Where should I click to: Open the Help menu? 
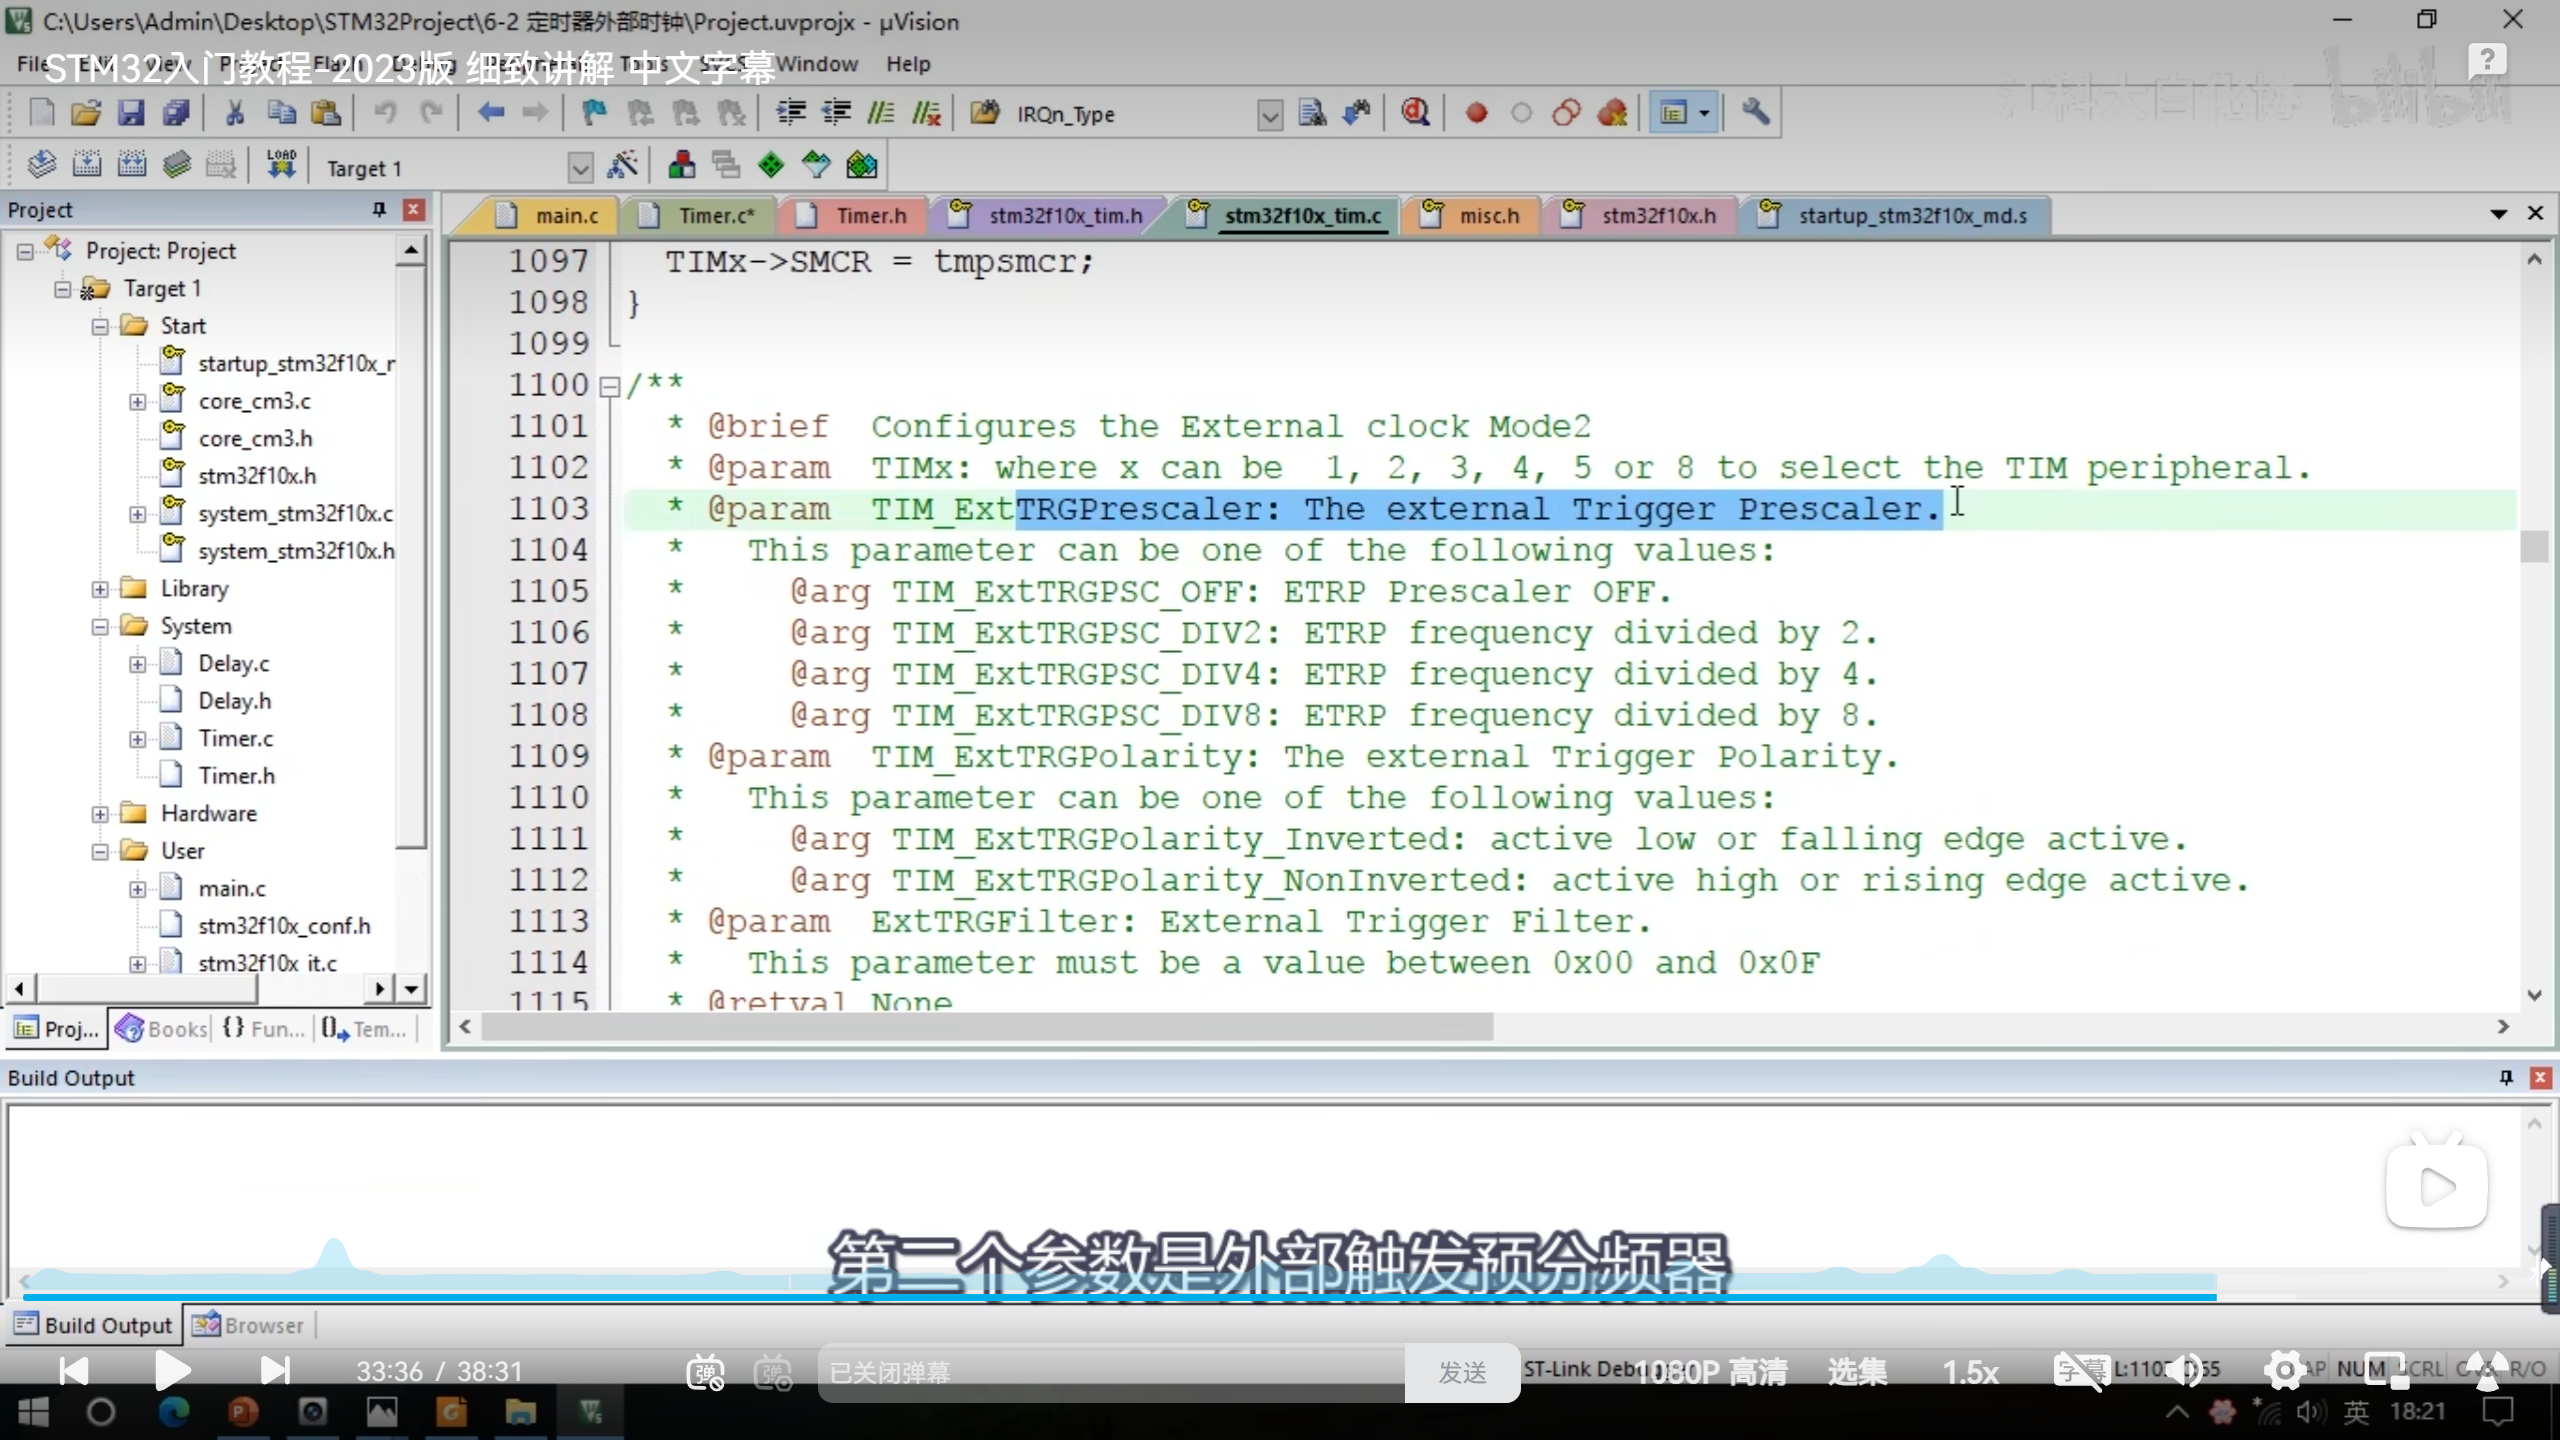coord(907,64)
